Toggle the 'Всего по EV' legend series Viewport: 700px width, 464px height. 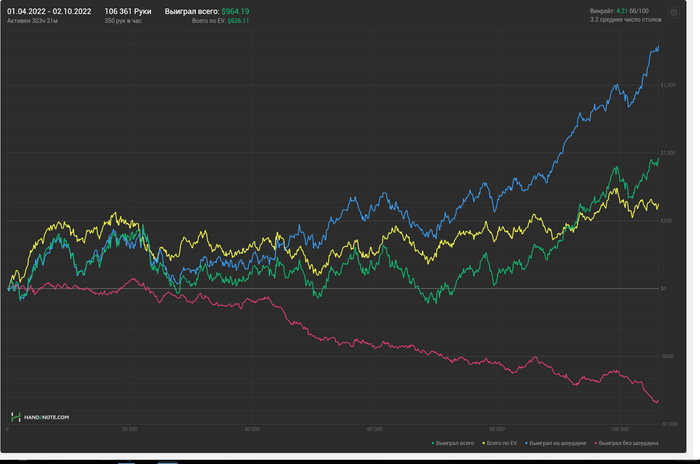[500, 443]
